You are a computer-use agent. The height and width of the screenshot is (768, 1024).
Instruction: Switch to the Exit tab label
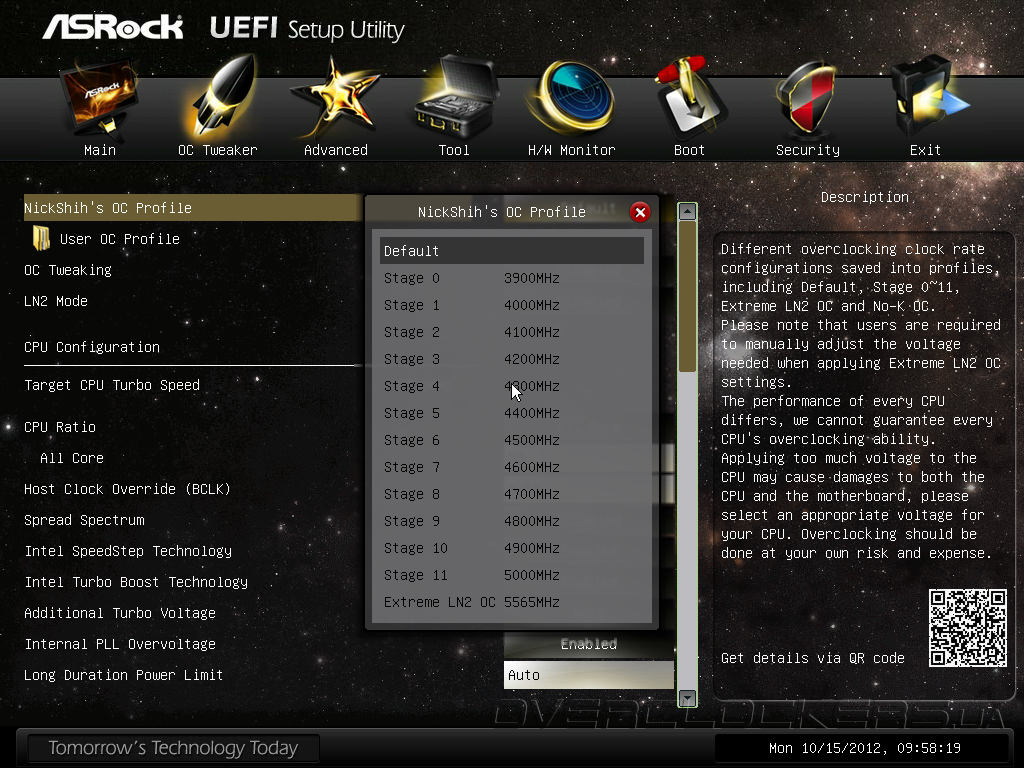point(925,150)
